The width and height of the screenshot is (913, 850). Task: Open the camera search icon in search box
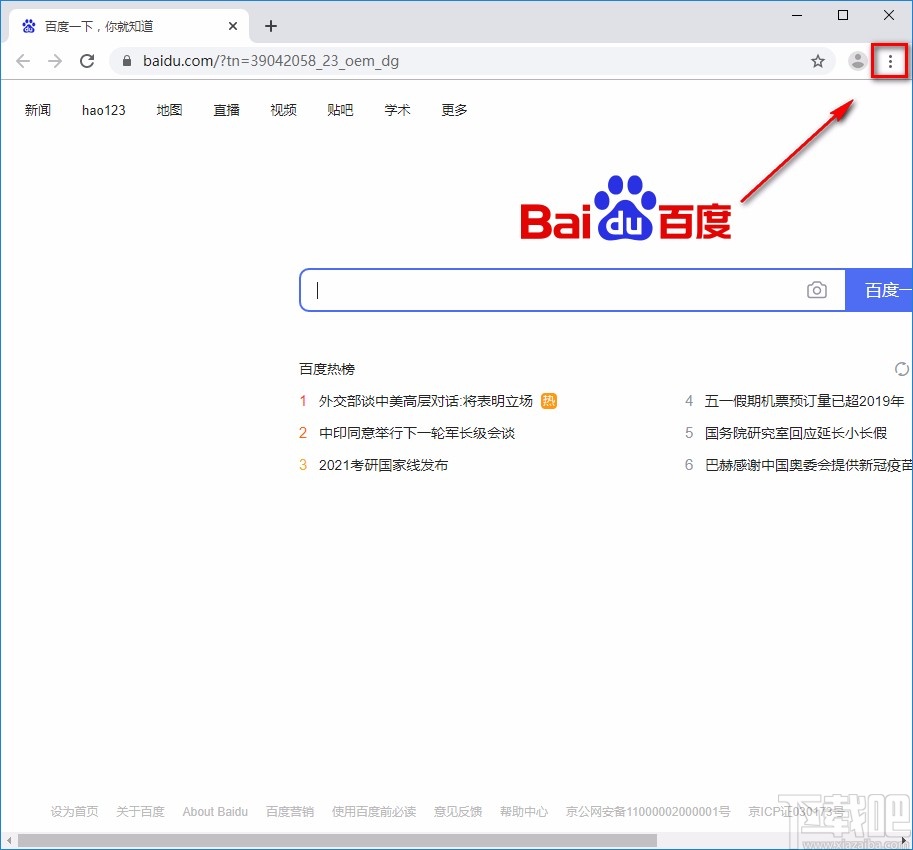817,290
